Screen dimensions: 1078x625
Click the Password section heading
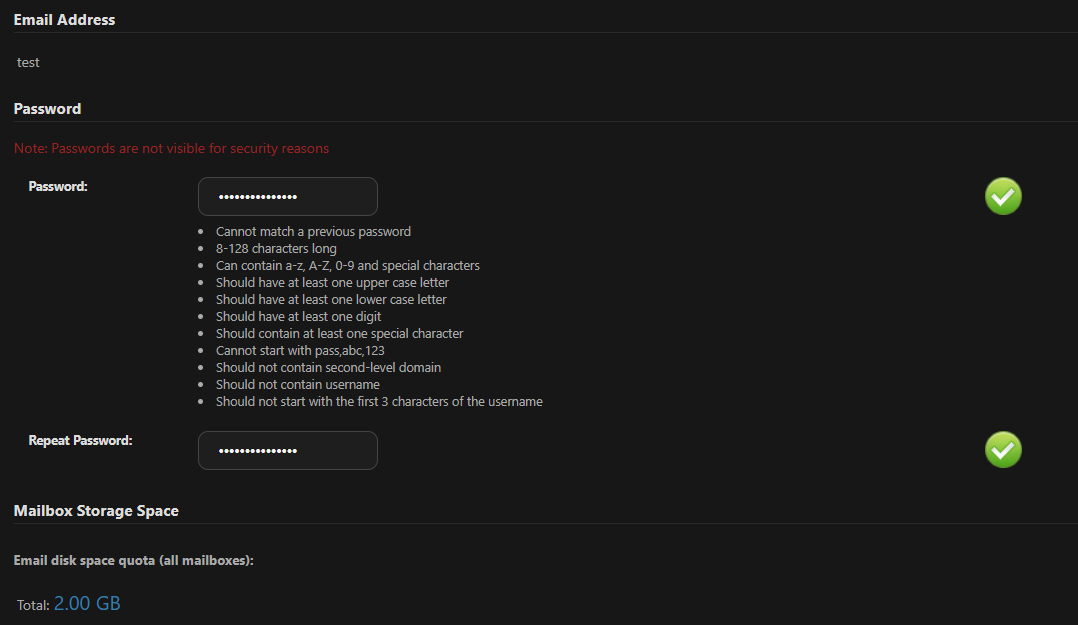[x=47, y=108]
